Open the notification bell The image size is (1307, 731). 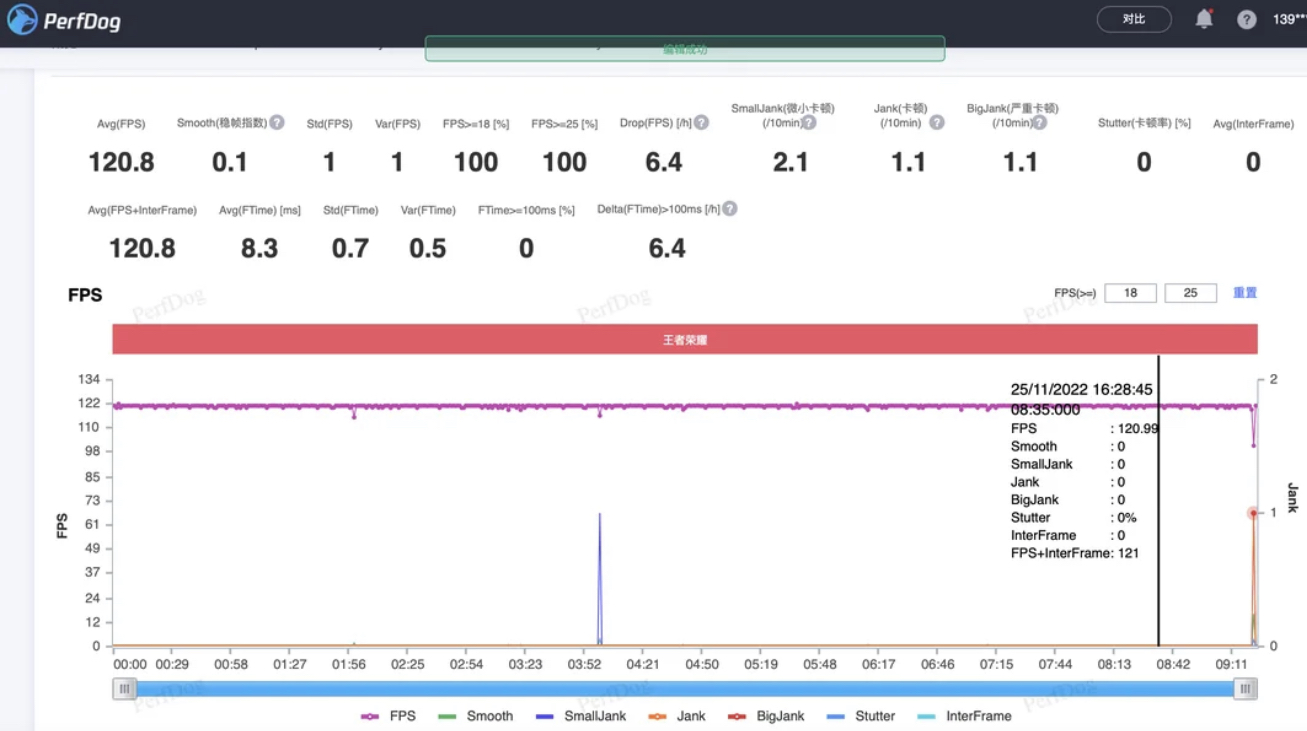click(1204, 19)
